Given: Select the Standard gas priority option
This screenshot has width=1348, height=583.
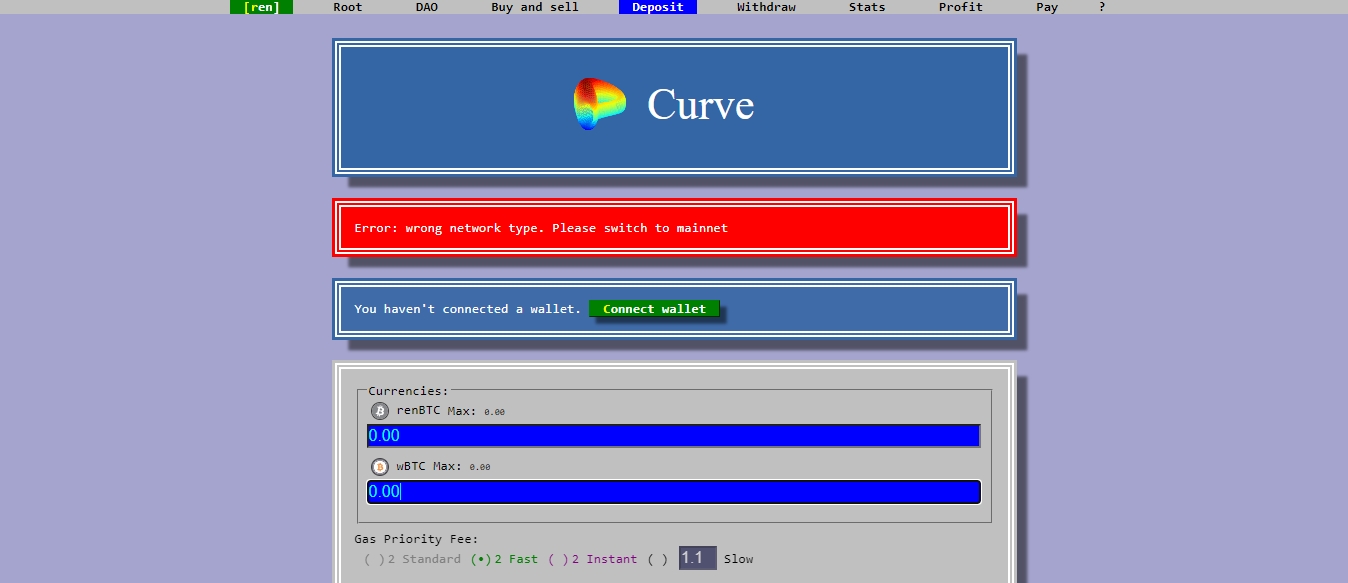Looking at the screenshot, I should [412, 559].
